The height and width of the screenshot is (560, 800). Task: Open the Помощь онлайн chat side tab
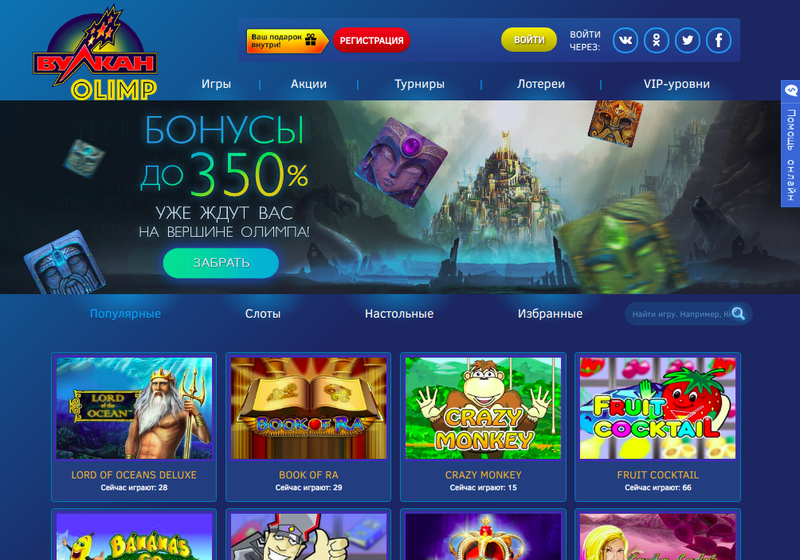pos(790,143)
